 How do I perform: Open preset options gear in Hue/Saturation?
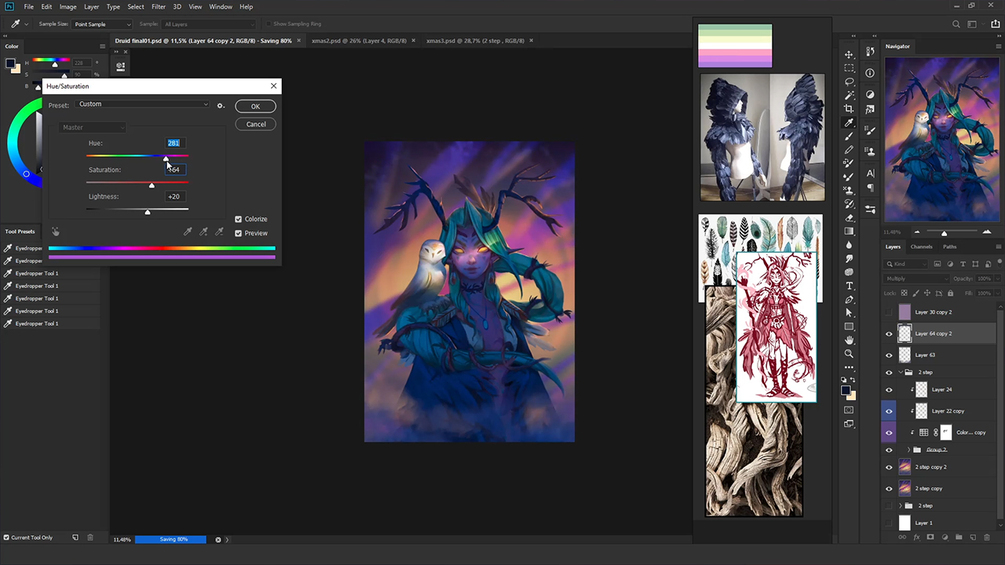click(220, 106)
